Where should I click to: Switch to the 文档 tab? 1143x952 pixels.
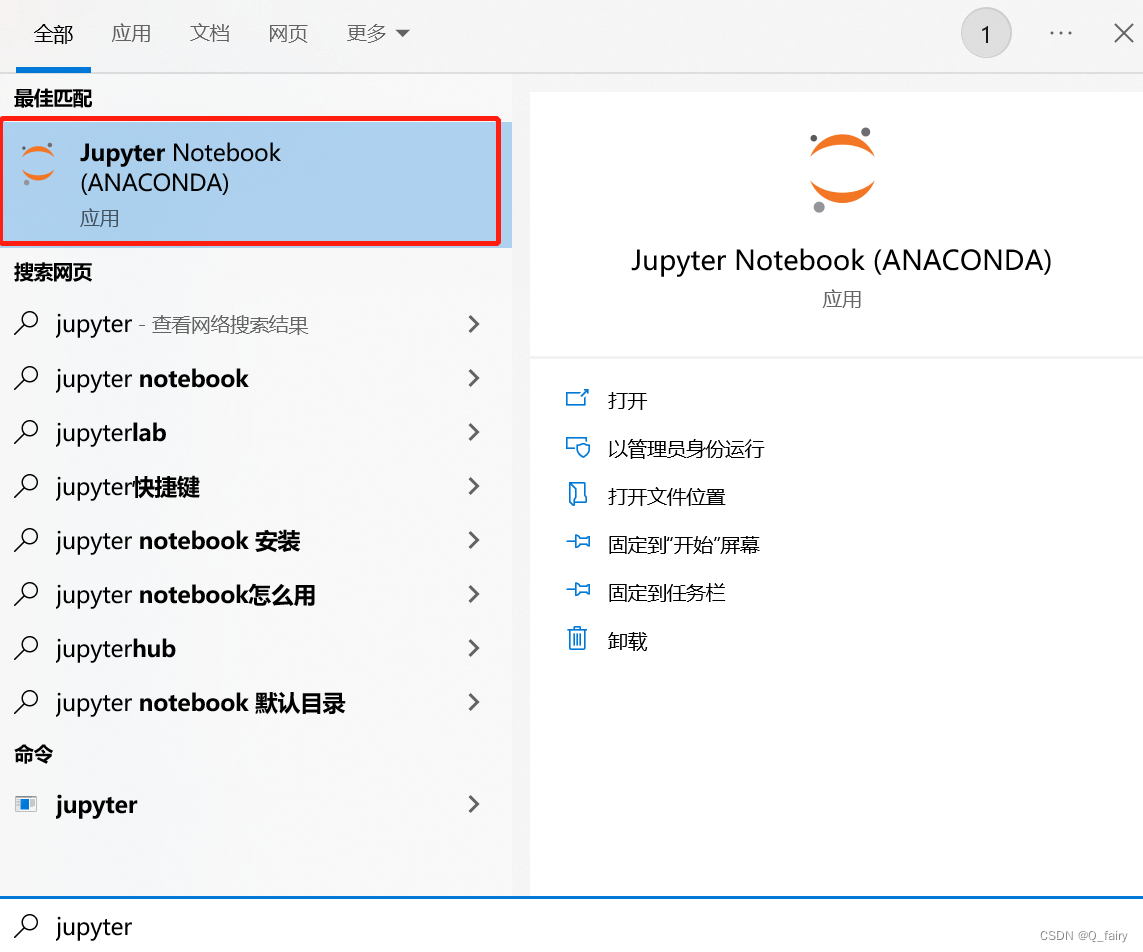pos(210,34)
